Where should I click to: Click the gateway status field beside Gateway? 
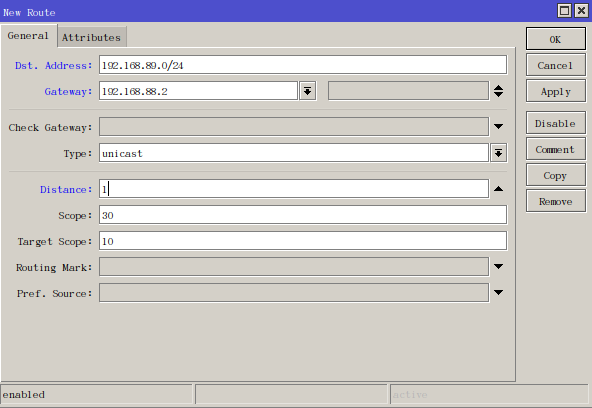409,91
